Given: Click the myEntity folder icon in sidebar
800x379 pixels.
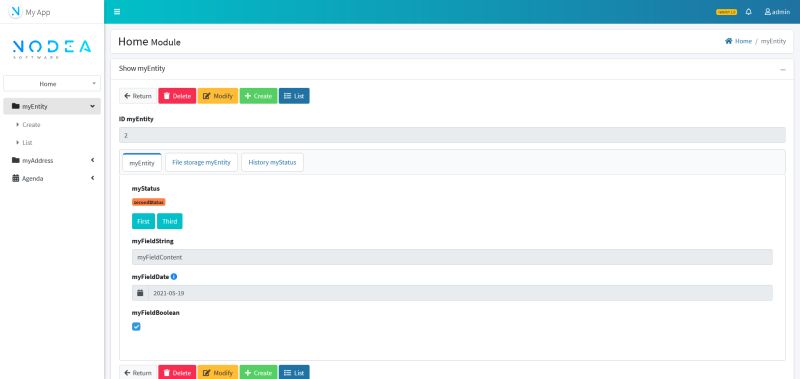Looking at the screenshot, I should click(x=16, y=106).
